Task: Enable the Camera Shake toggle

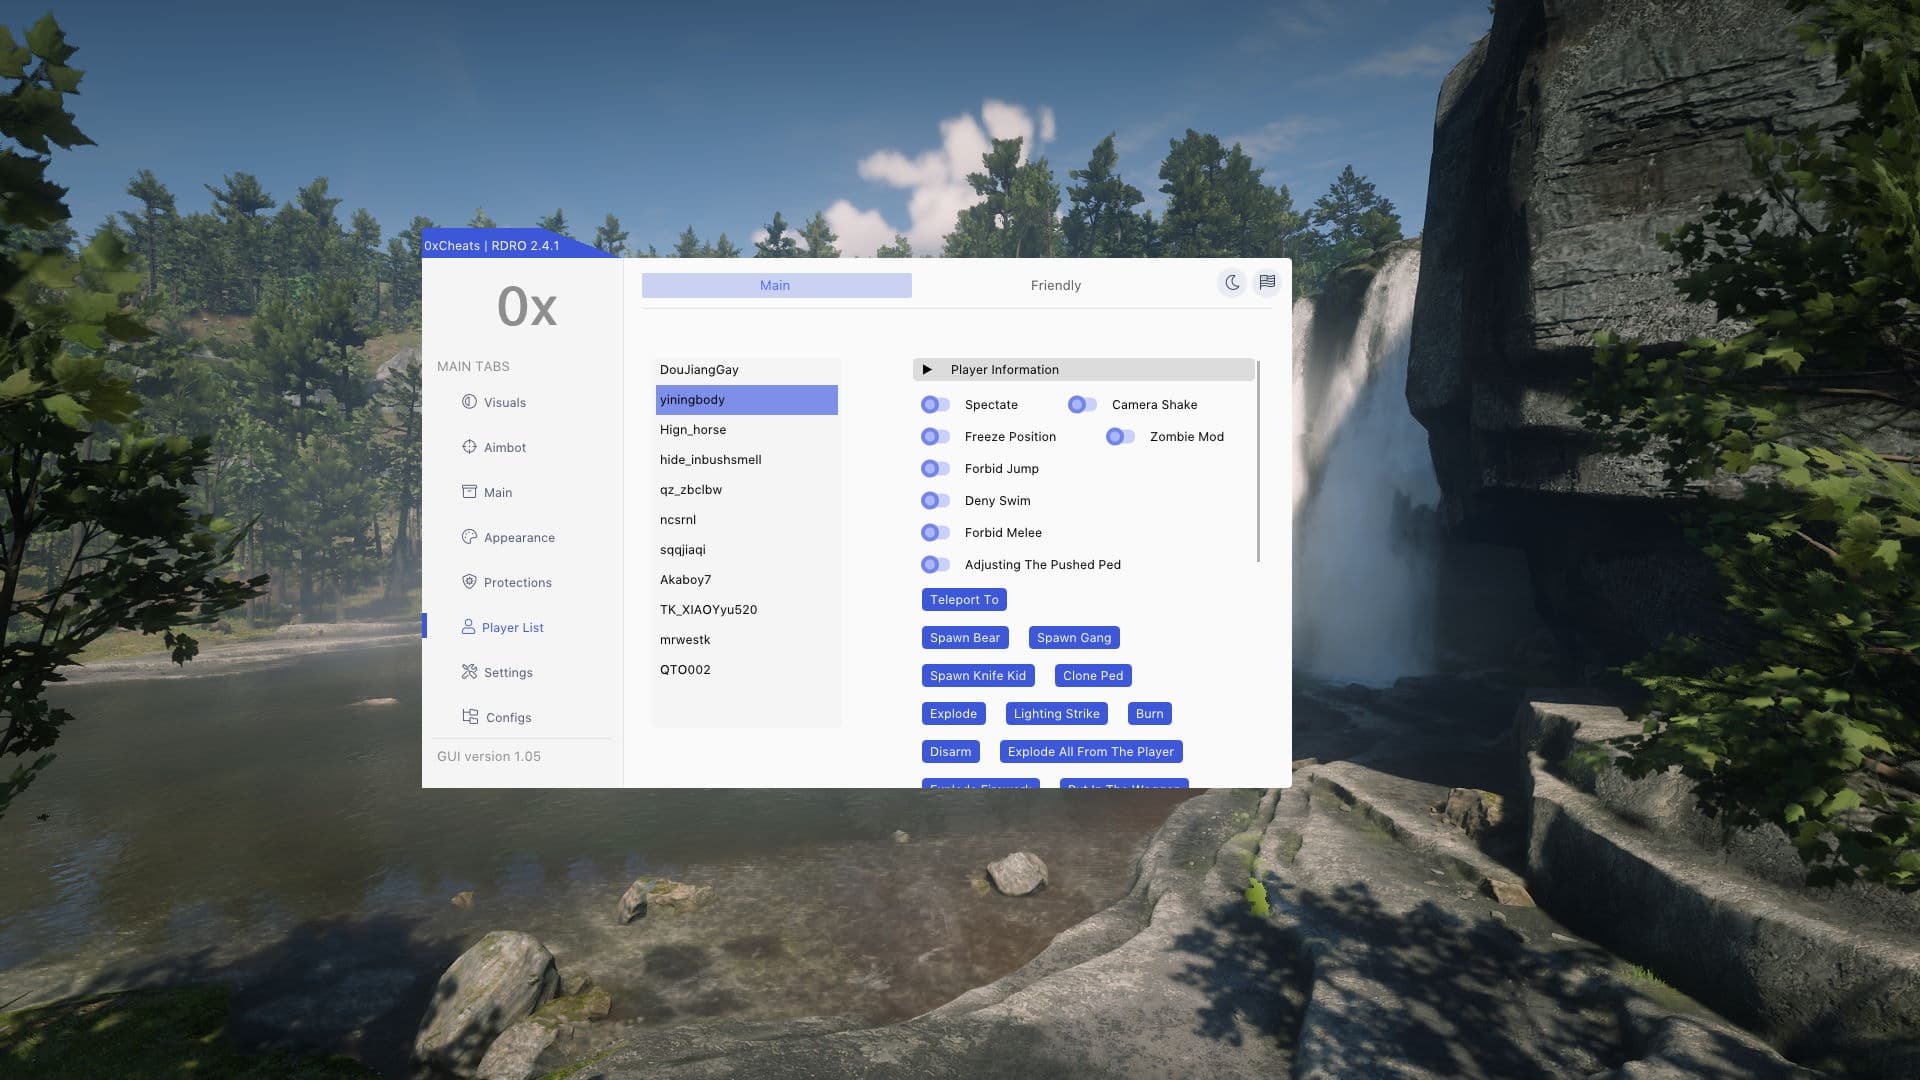Action: (x=1082, y=405)
